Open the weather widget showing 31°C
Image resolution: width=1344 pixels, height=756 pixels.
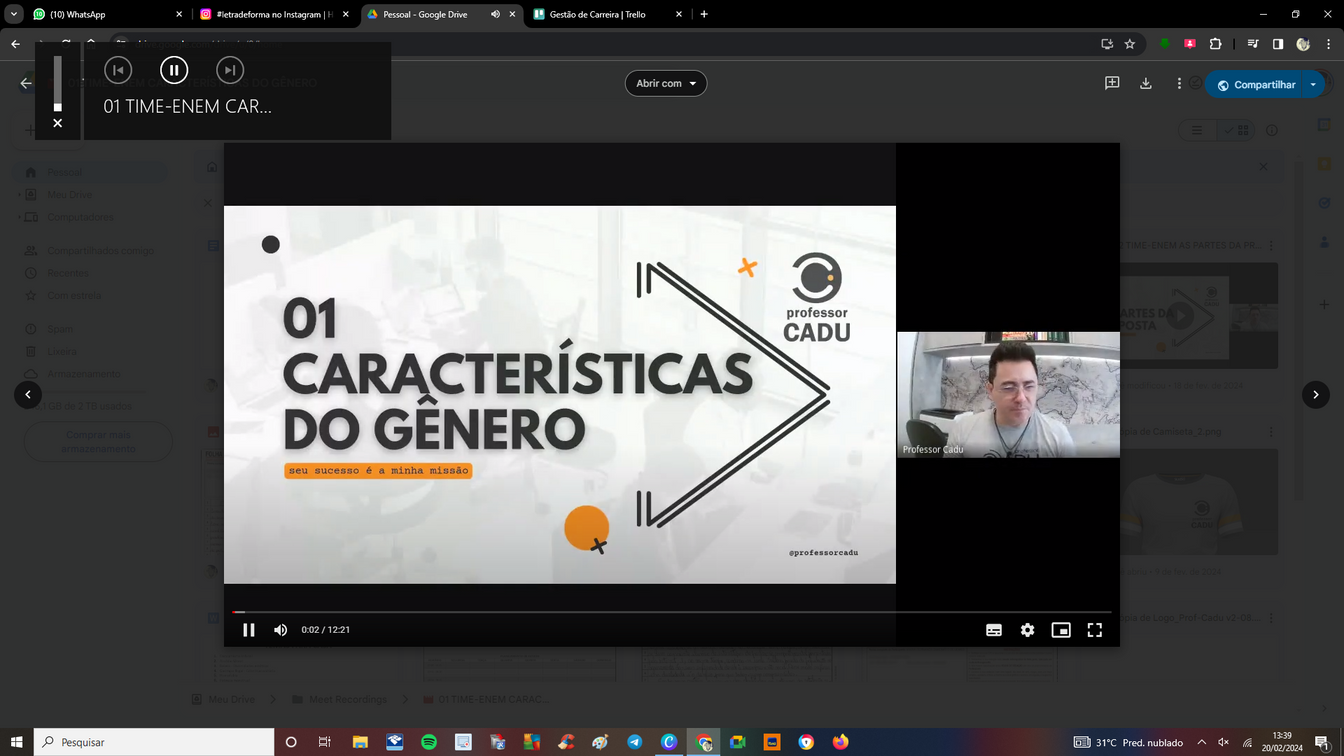[1128, 742]
